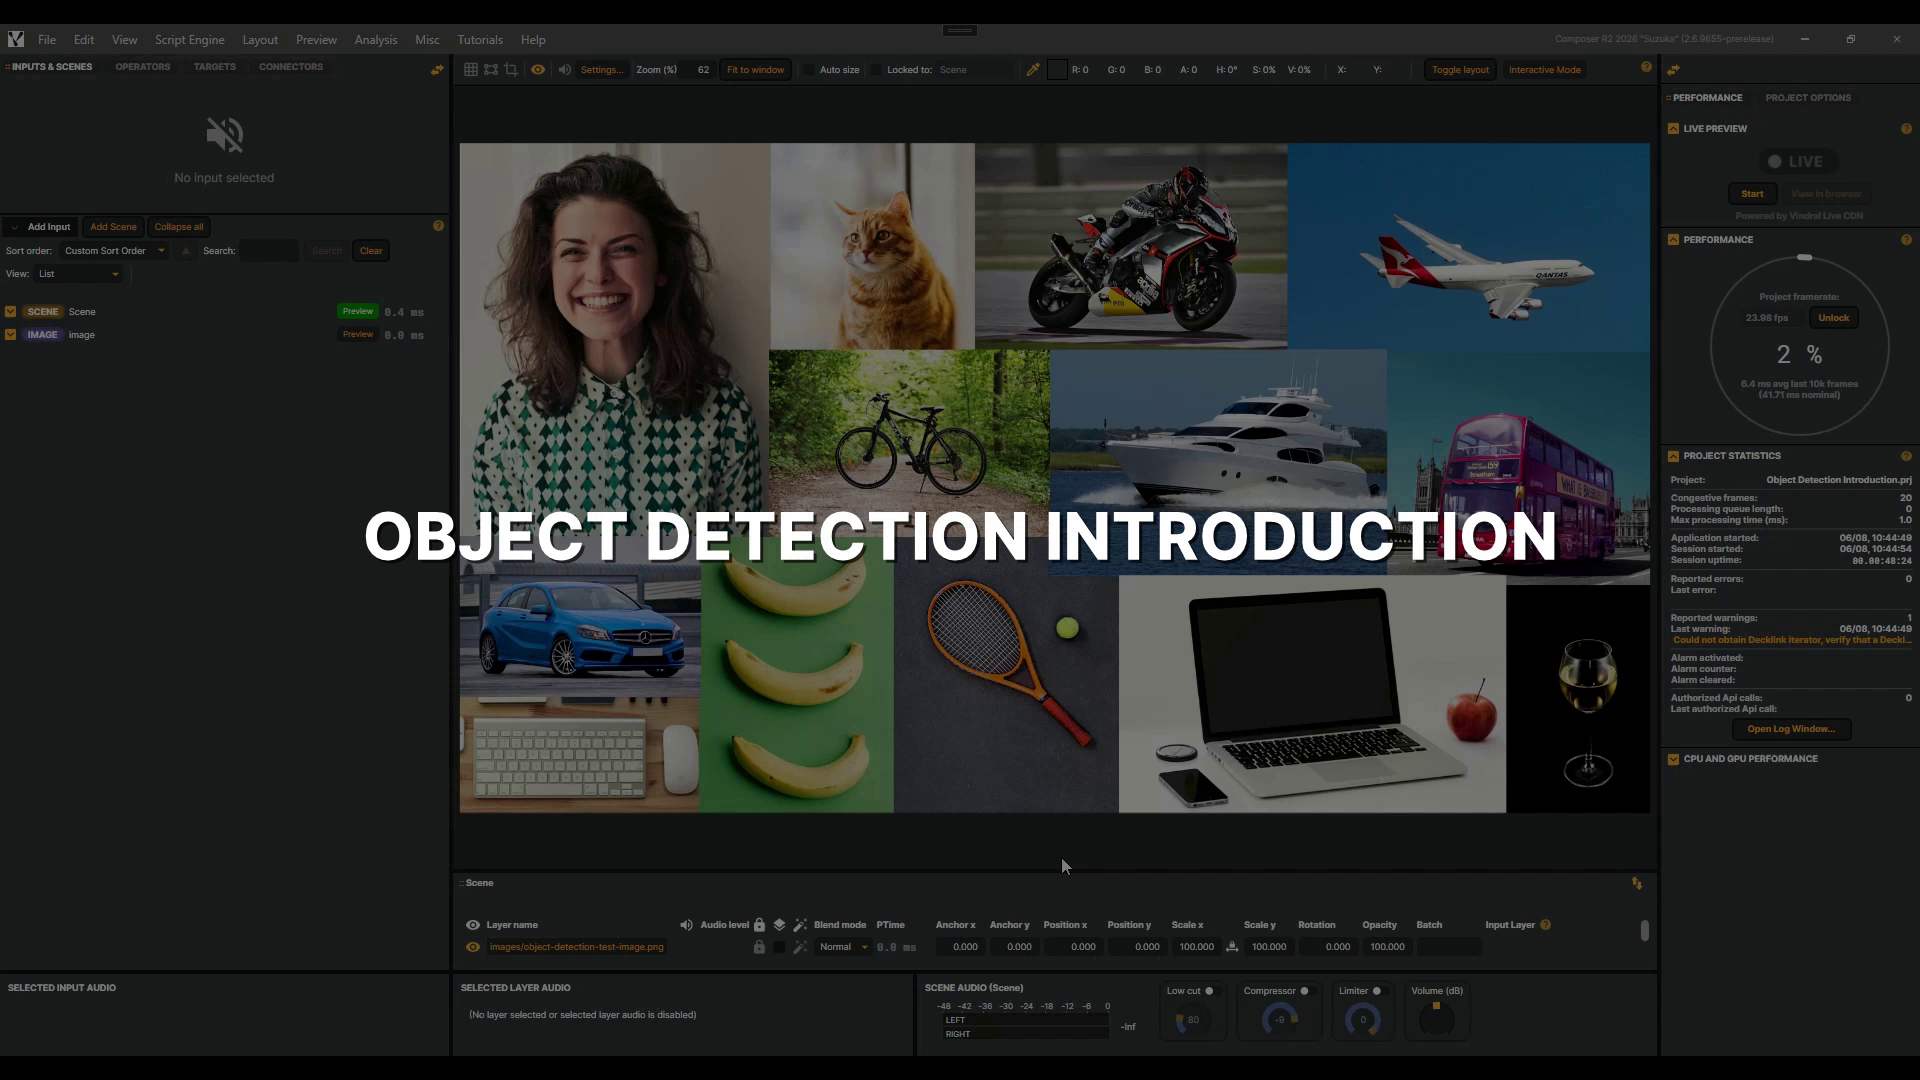Click the Compressor knob
Screen dimensions: 1920x1080
(1280, 1019)
